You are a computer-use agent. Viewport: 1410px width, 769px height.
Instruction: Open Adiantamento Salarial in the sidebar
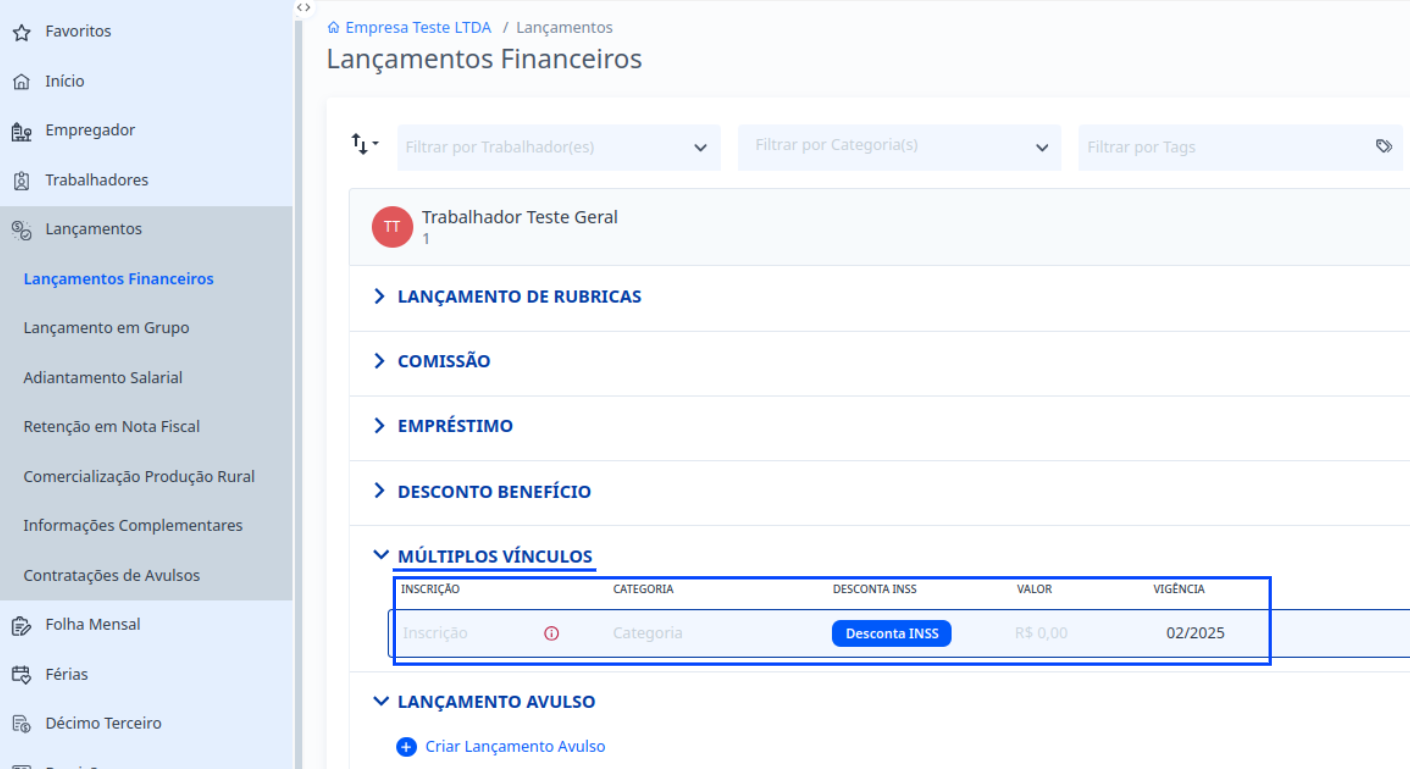tap(103, 378)
